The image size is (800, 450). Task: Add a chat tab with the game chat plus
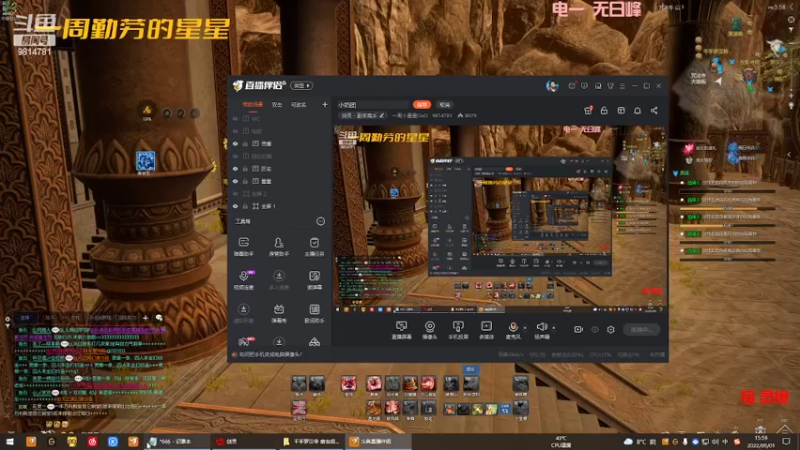[x=145, y=317]
